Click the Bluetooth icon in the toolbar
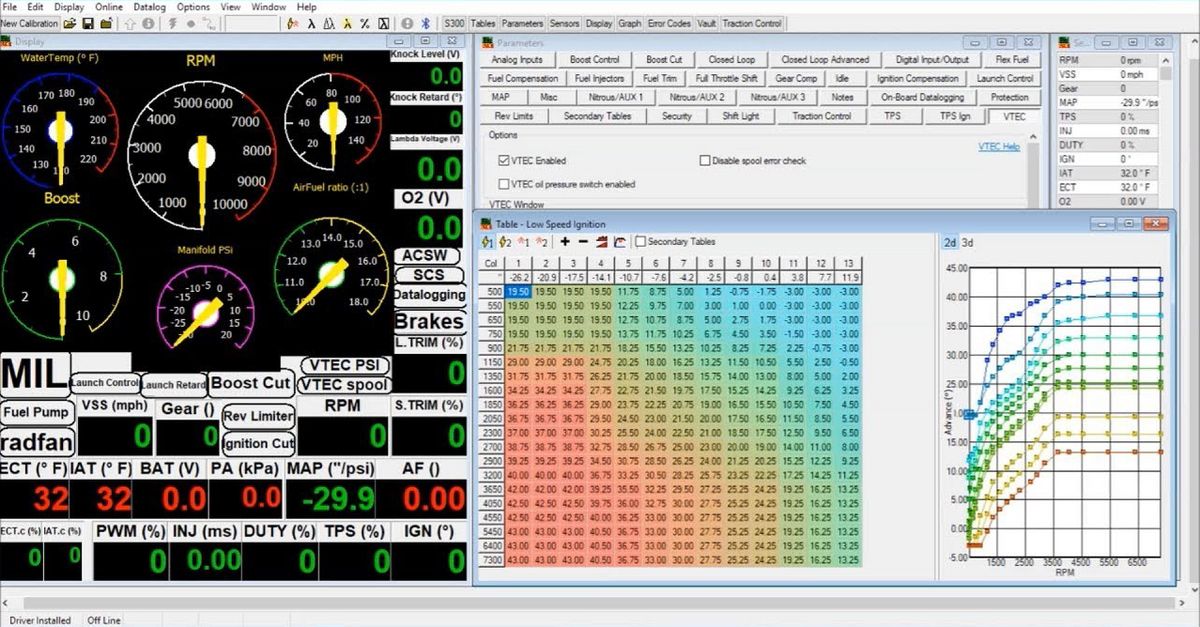This screenshot has width=1200, height=627. [425, 22]
